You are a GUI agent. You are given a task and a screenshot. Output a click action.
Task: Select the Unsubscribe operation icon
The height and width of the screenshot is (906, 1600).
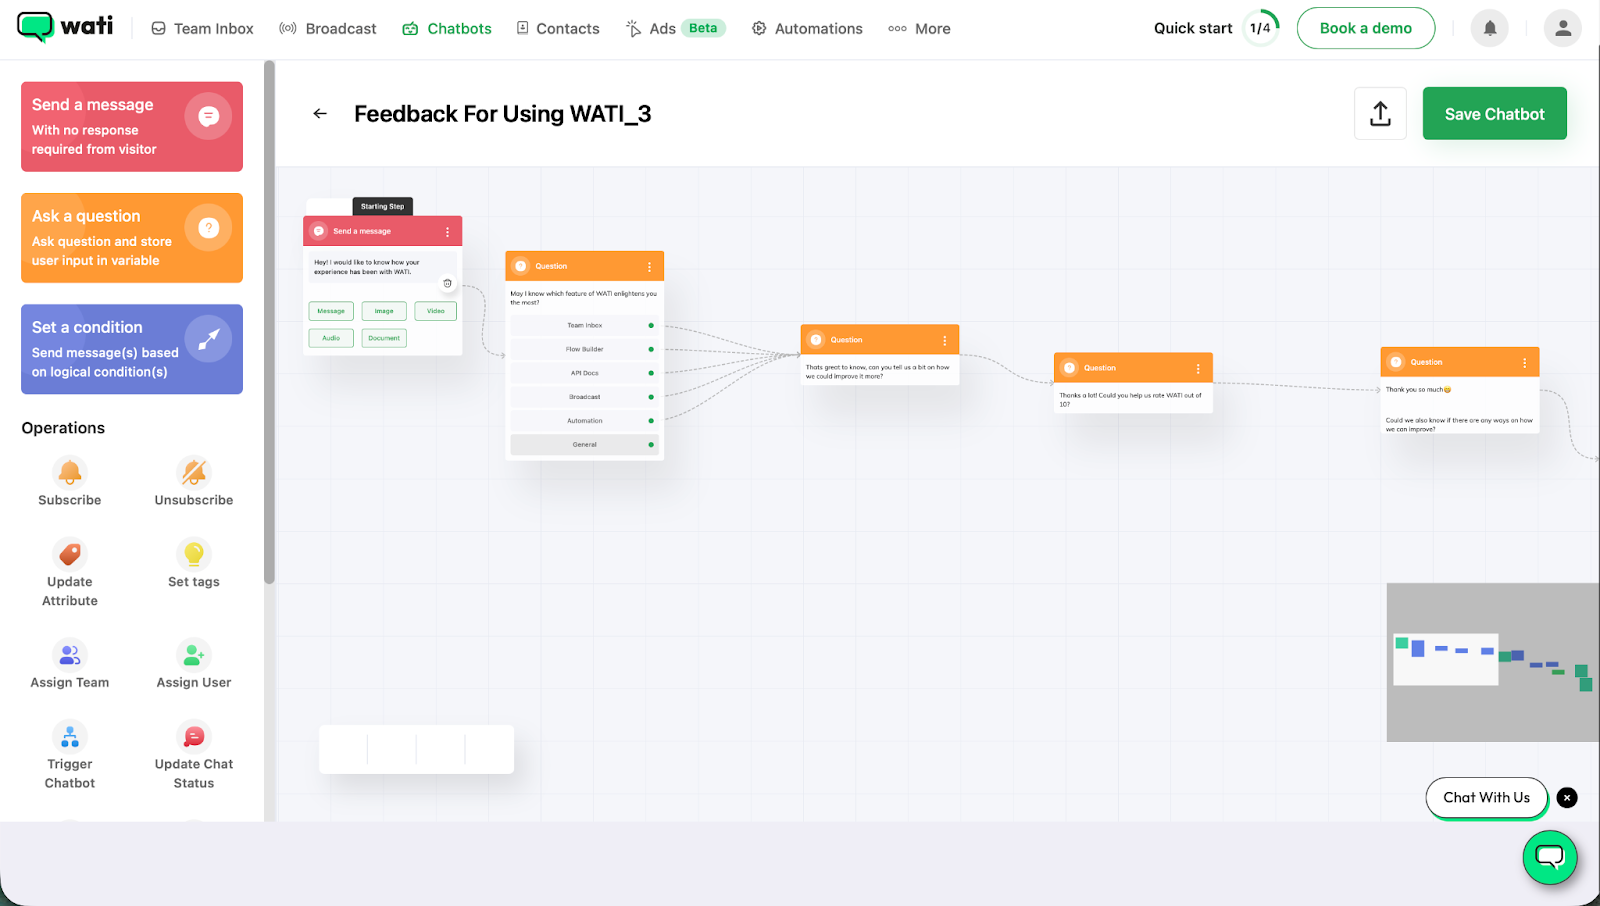pos(194,472)
